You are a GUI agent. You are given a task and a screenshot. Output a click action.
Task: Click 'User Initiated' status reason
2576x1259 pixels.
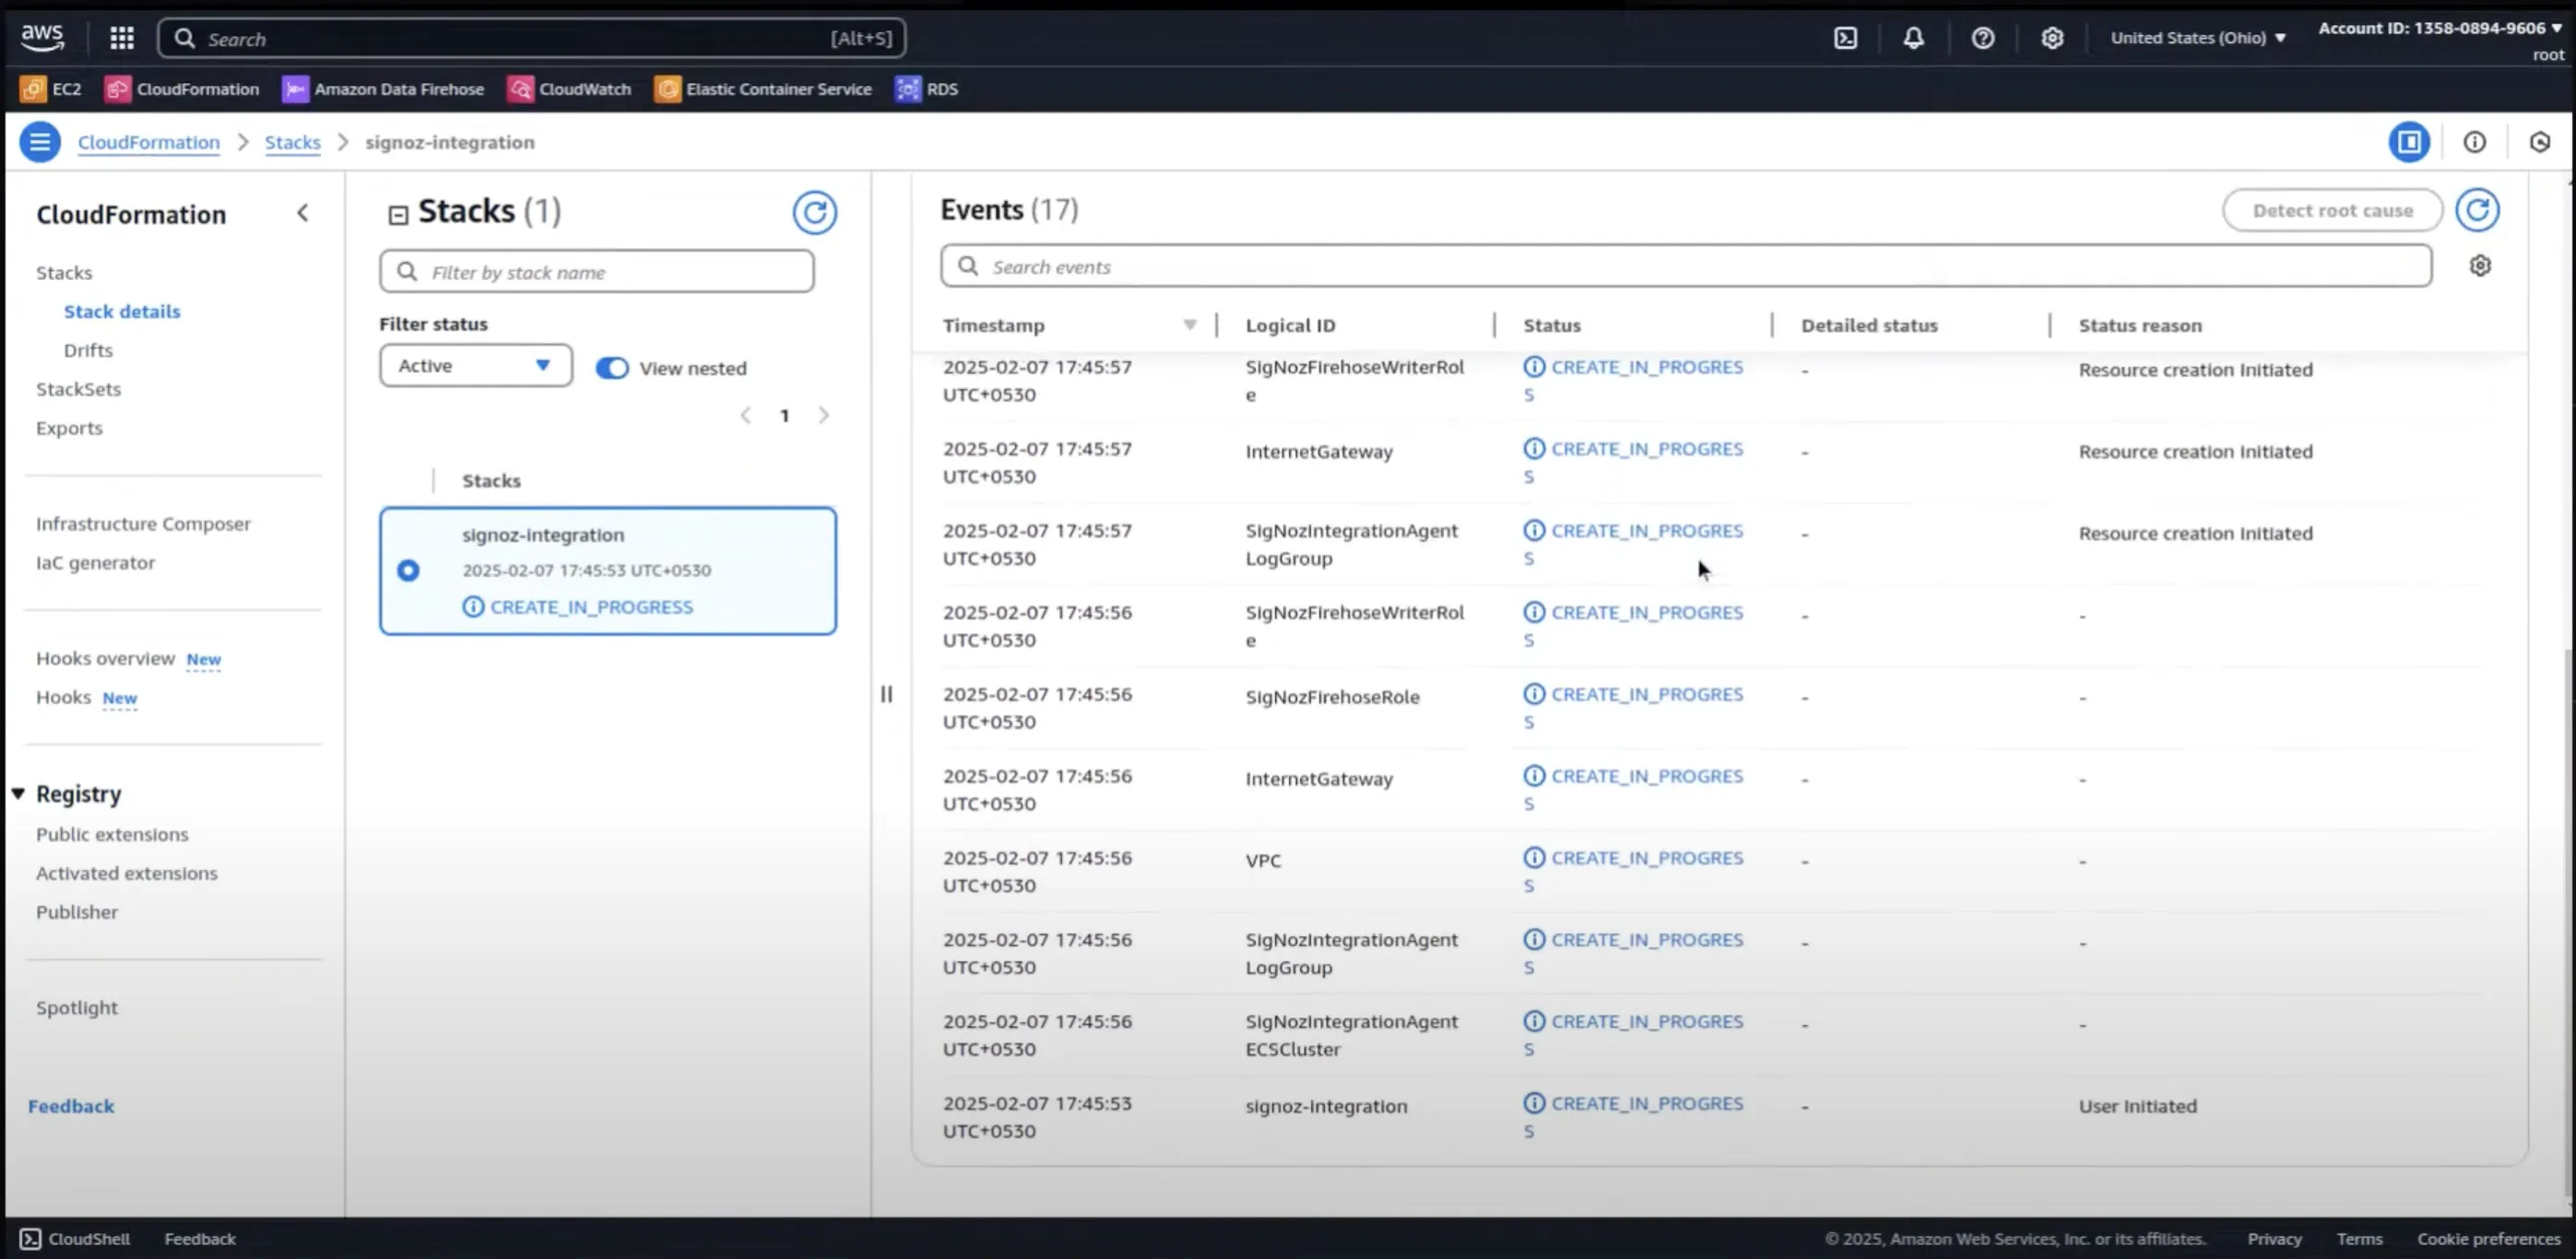(x=2137, y=1106)
